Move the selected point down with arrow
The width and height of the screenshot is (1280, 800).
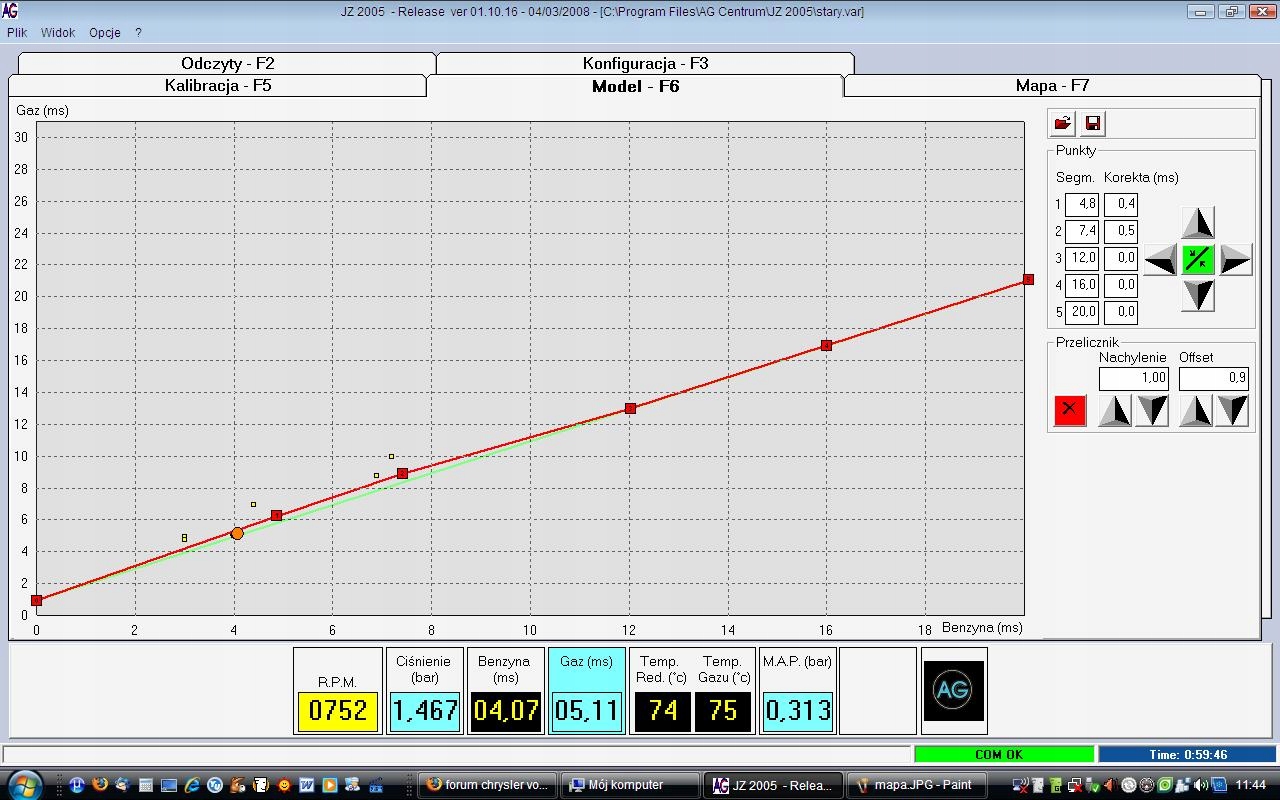[x=1198, y=296]
